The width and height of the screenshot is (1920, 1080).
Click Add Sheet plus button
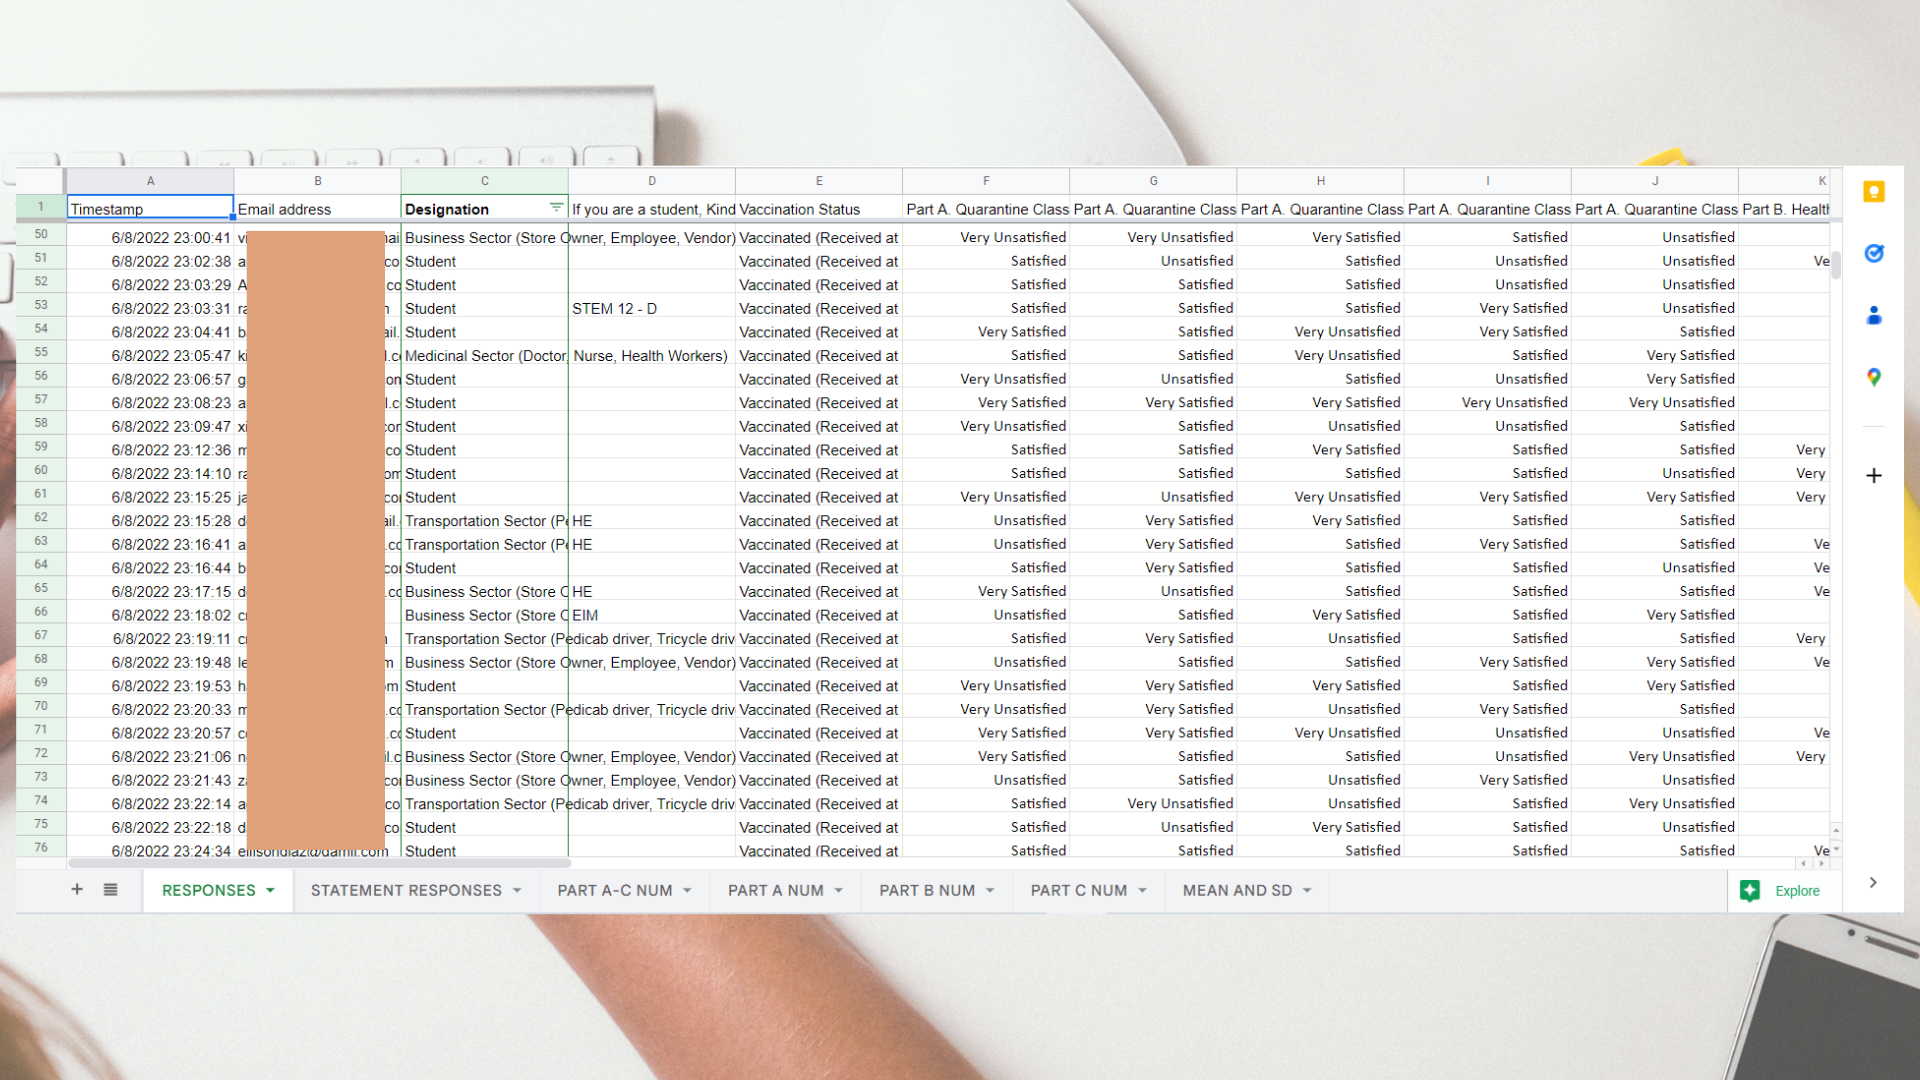click(77, 889)
